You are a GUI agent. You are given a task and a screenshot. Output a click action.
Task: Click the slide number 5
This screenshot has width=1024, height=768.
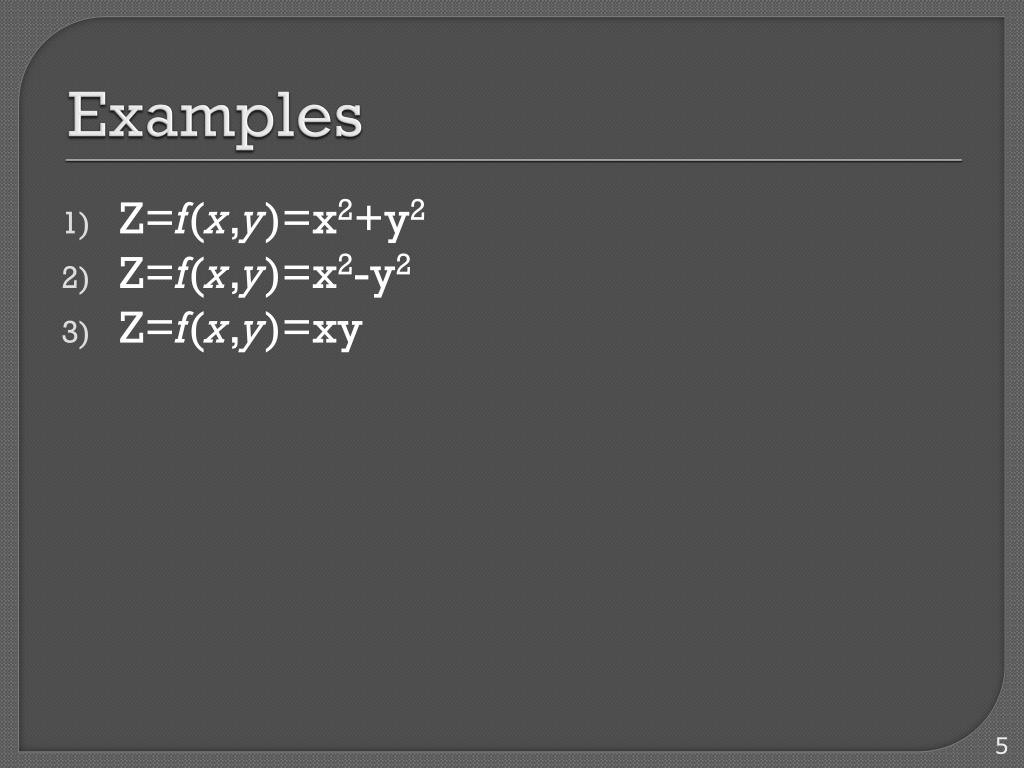1001,745
